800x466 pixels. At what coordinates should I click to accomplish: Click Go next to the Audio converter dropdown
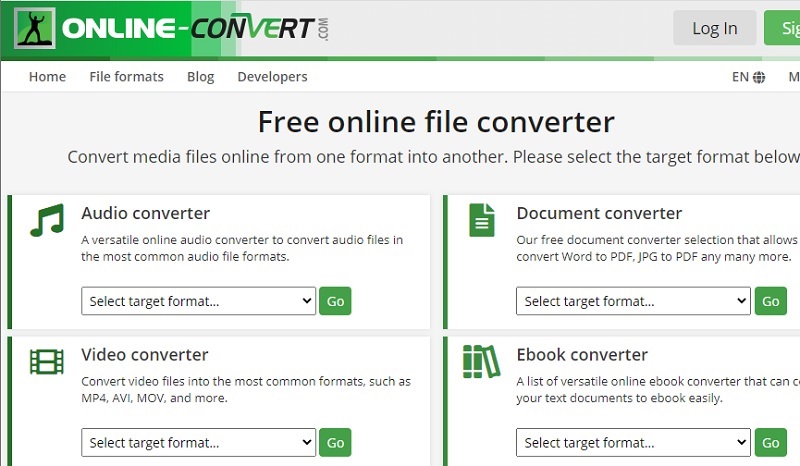click(x=335, y=301)
